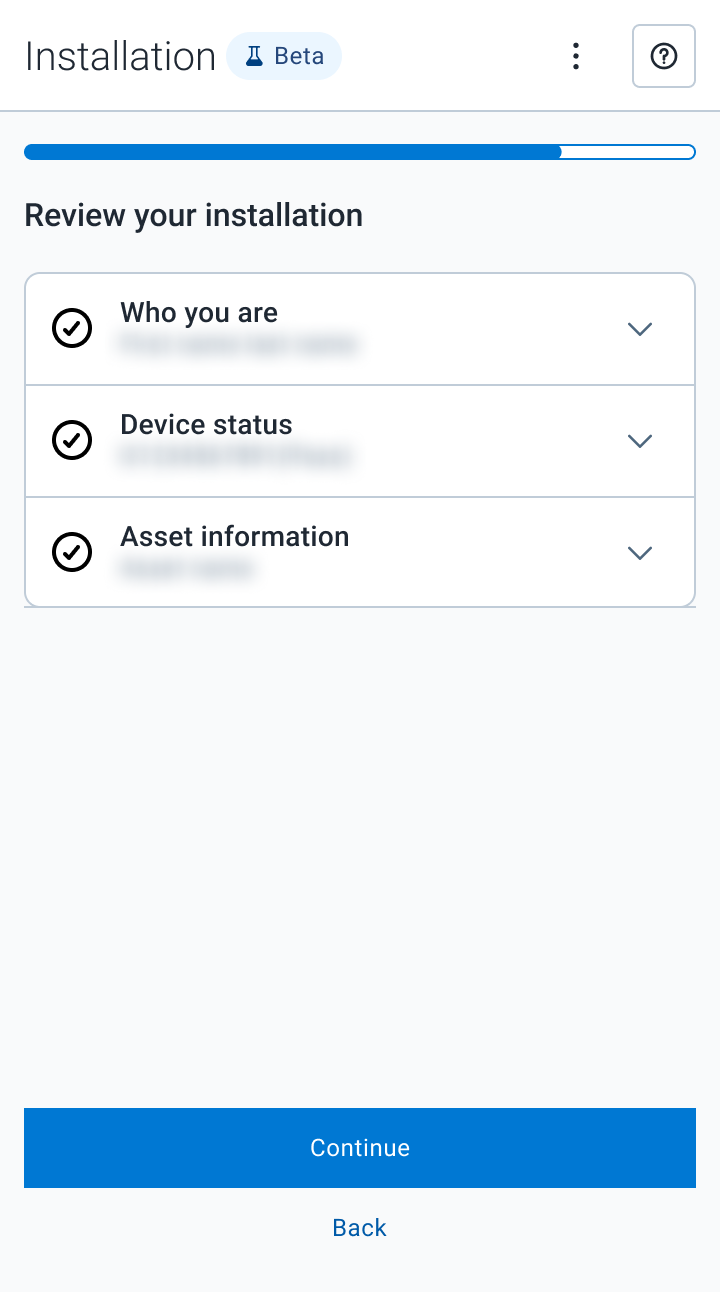Click the checkmark icon beside Who you are
Image resolution: width=720 pixels, height=1292 pixels.
pyautogui.click(x=72, y=328)
